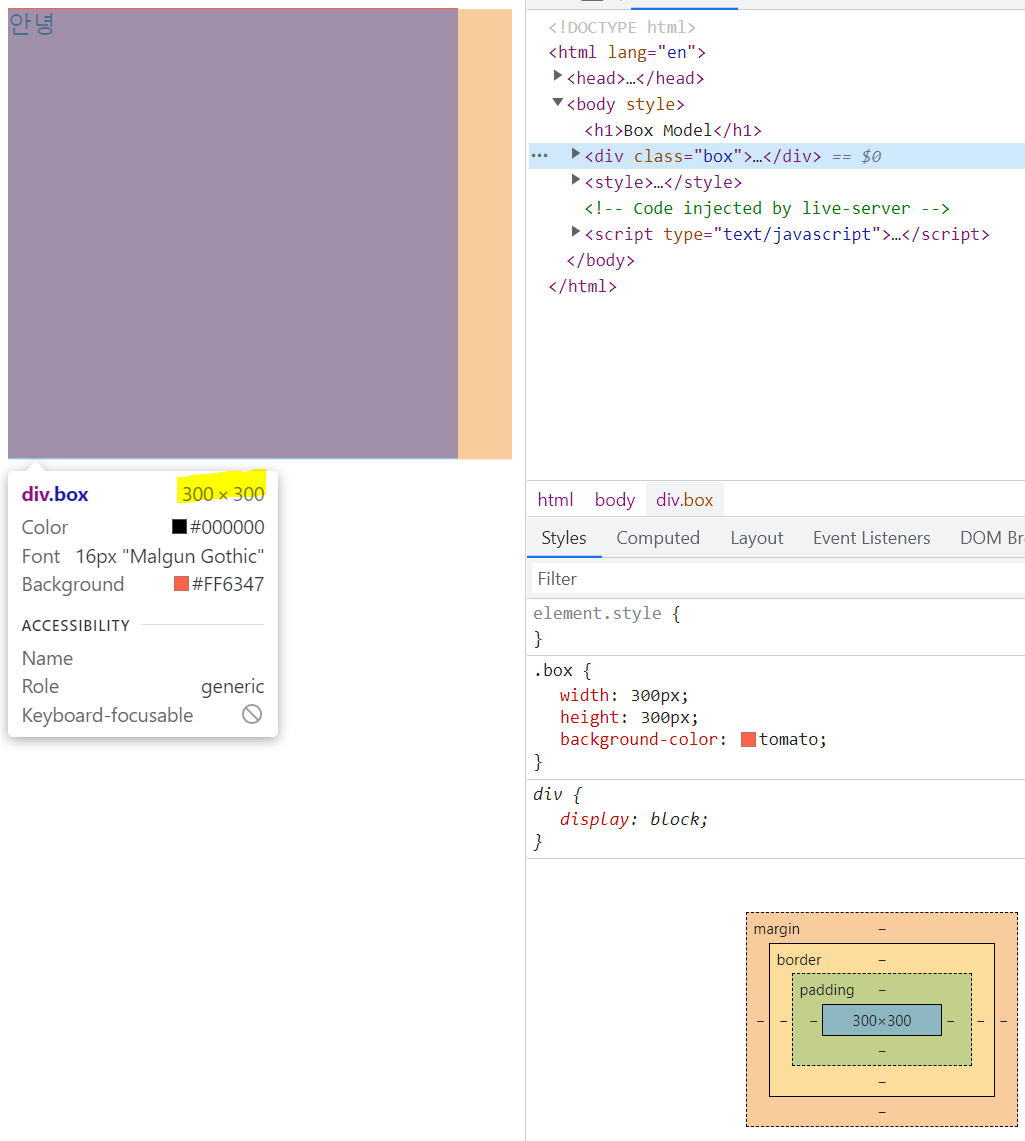Viewport: 1025px width, 1141px height.
Task: Focus the Filter styles input field
Action: tap(778, 579)
